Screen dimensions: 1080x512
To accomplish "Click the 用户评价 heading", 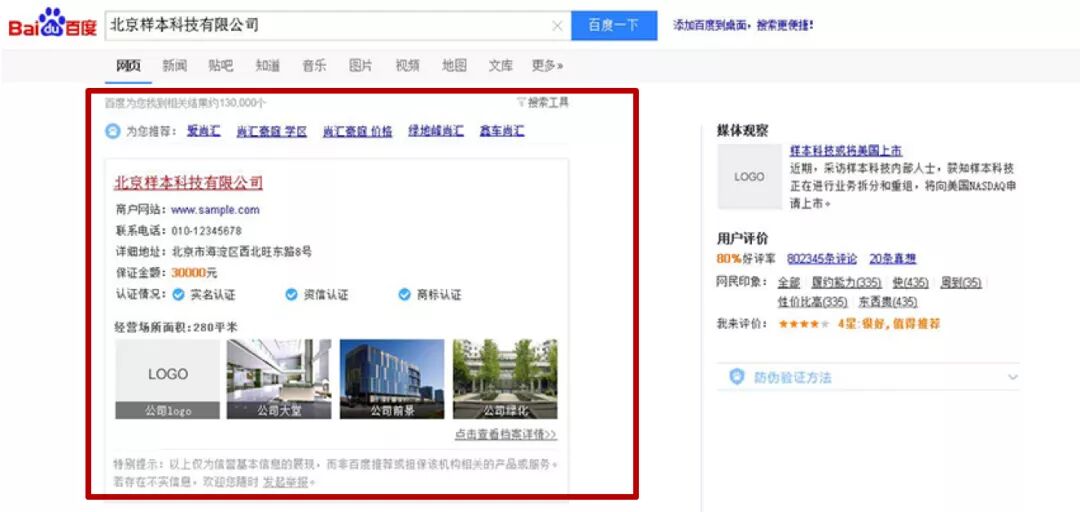I will (742, 238).
